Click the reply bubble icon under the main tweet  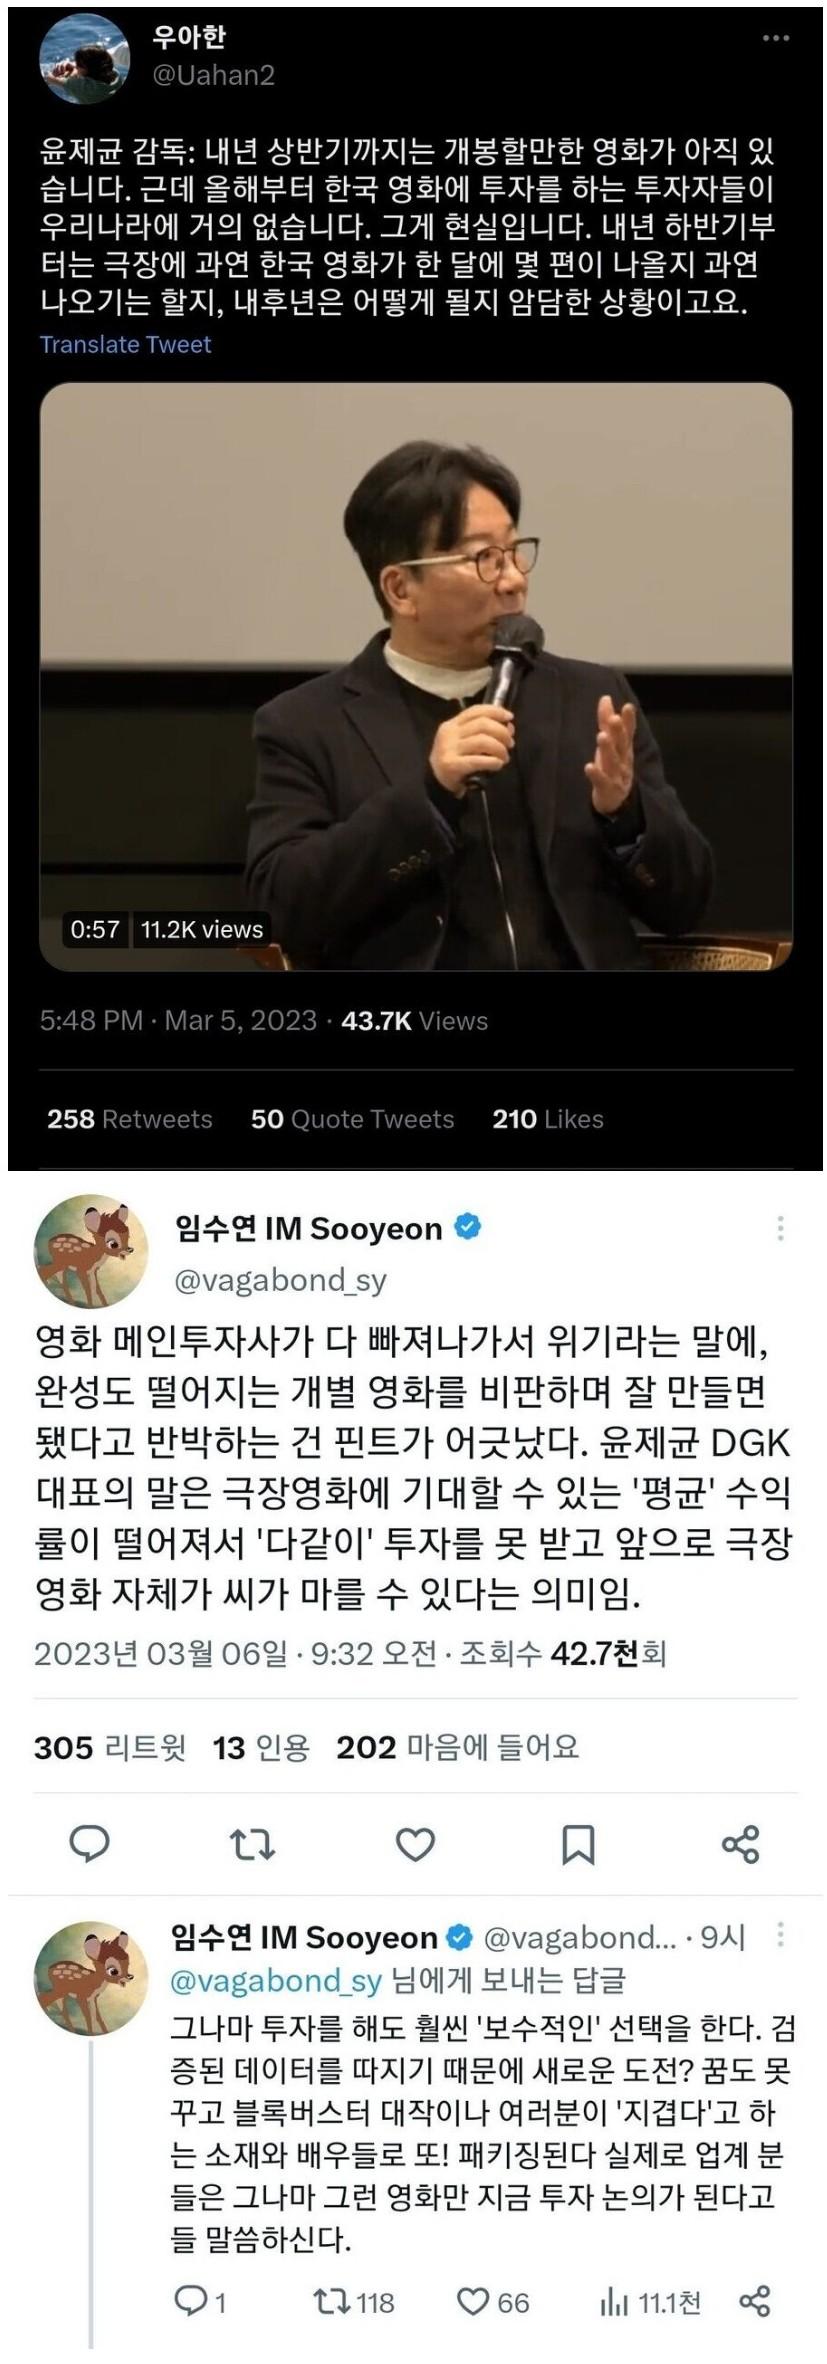pos(90,1844)
